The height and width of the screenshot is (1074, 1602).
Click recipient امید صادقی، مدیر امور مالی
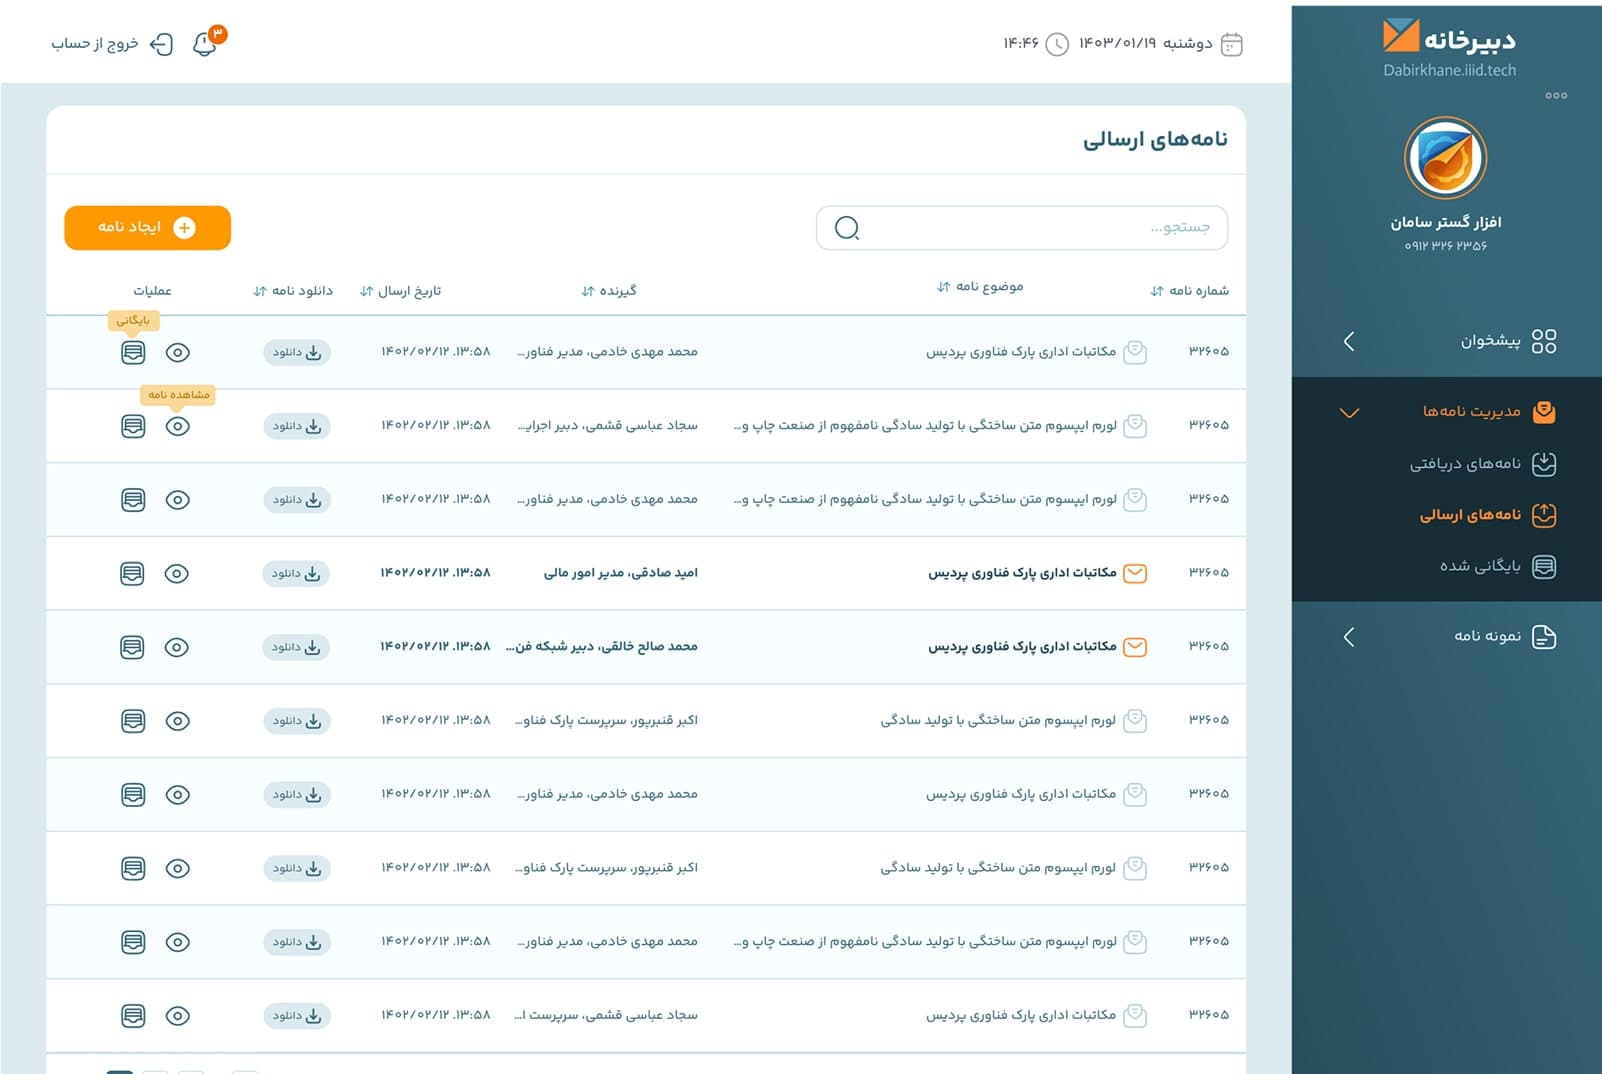(620, 573)
